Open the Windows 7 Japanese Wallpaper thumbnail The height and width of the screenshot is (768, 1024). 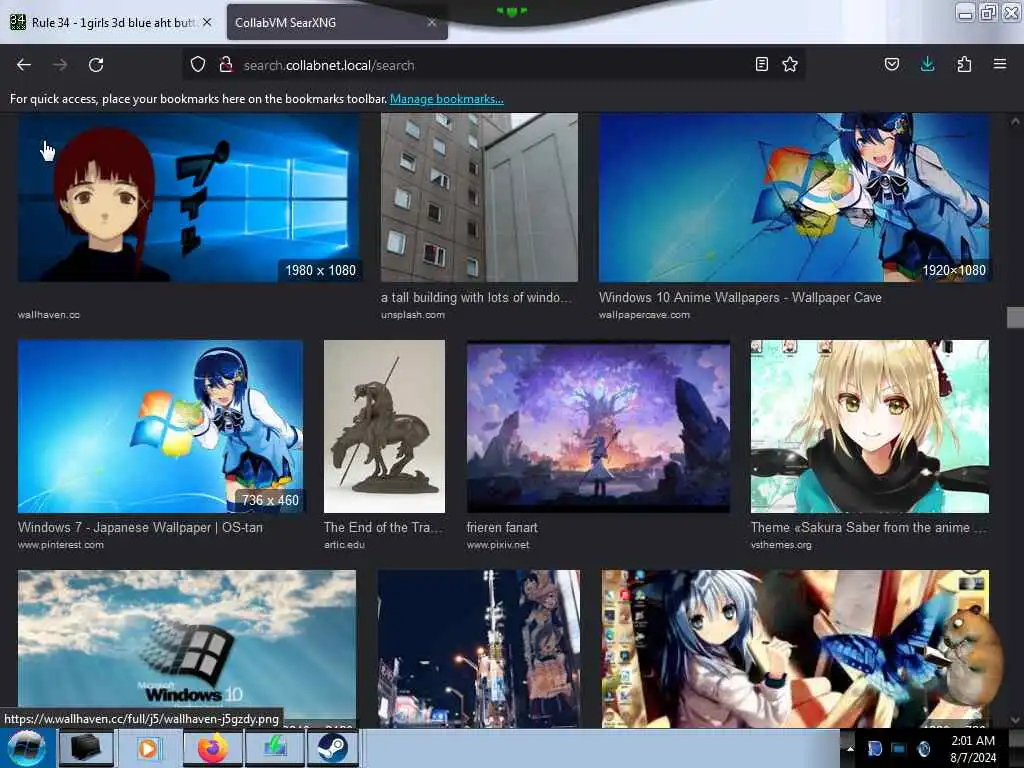click(x=161, y=426)
